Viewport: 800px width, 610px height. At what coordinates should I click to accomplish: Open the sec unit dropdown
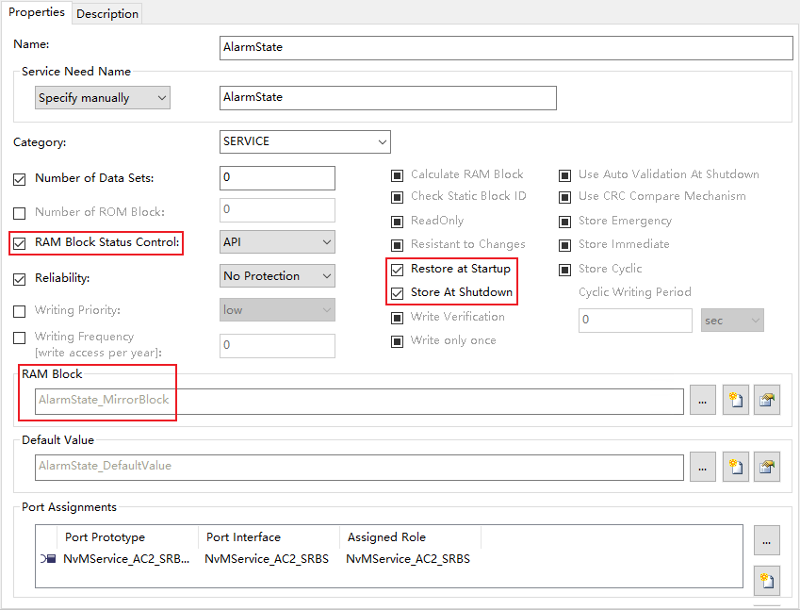(x=732, y=320)
